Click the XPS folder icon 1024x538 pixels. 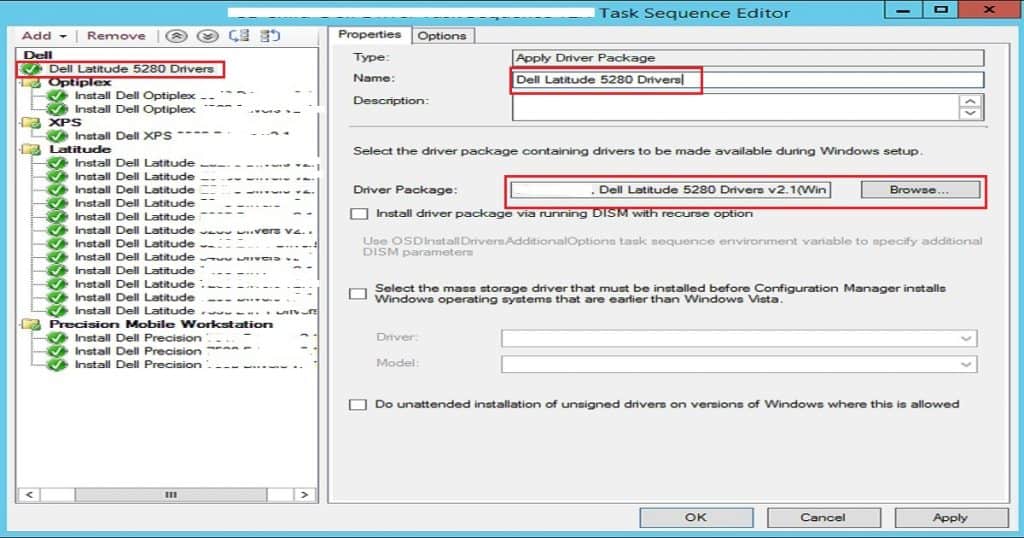point(31,122)
